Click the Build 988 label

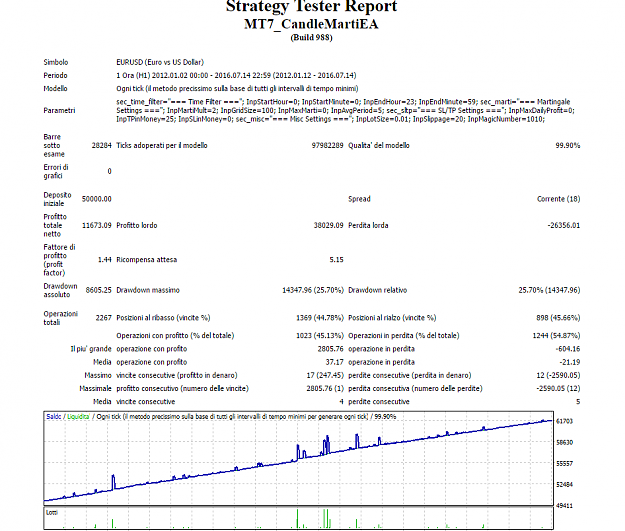point(311,37)
